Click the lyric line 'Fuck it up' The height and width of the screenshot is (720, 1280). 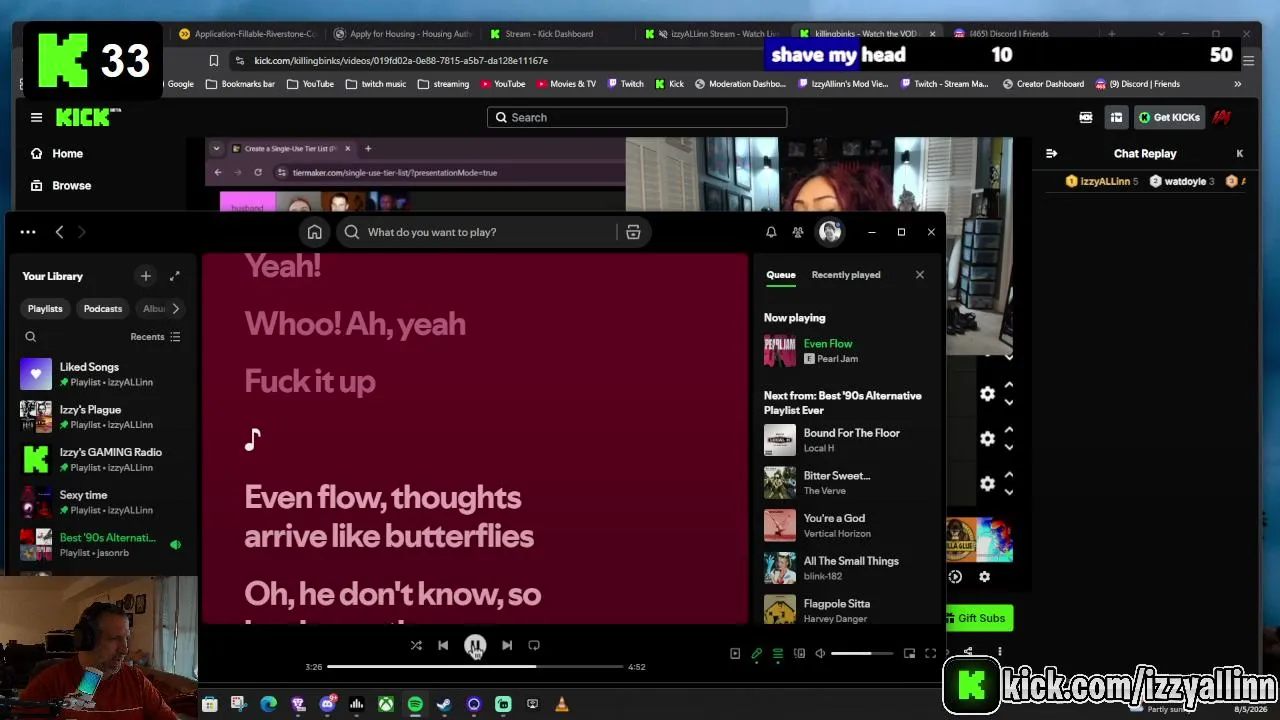tap(310, 381)
